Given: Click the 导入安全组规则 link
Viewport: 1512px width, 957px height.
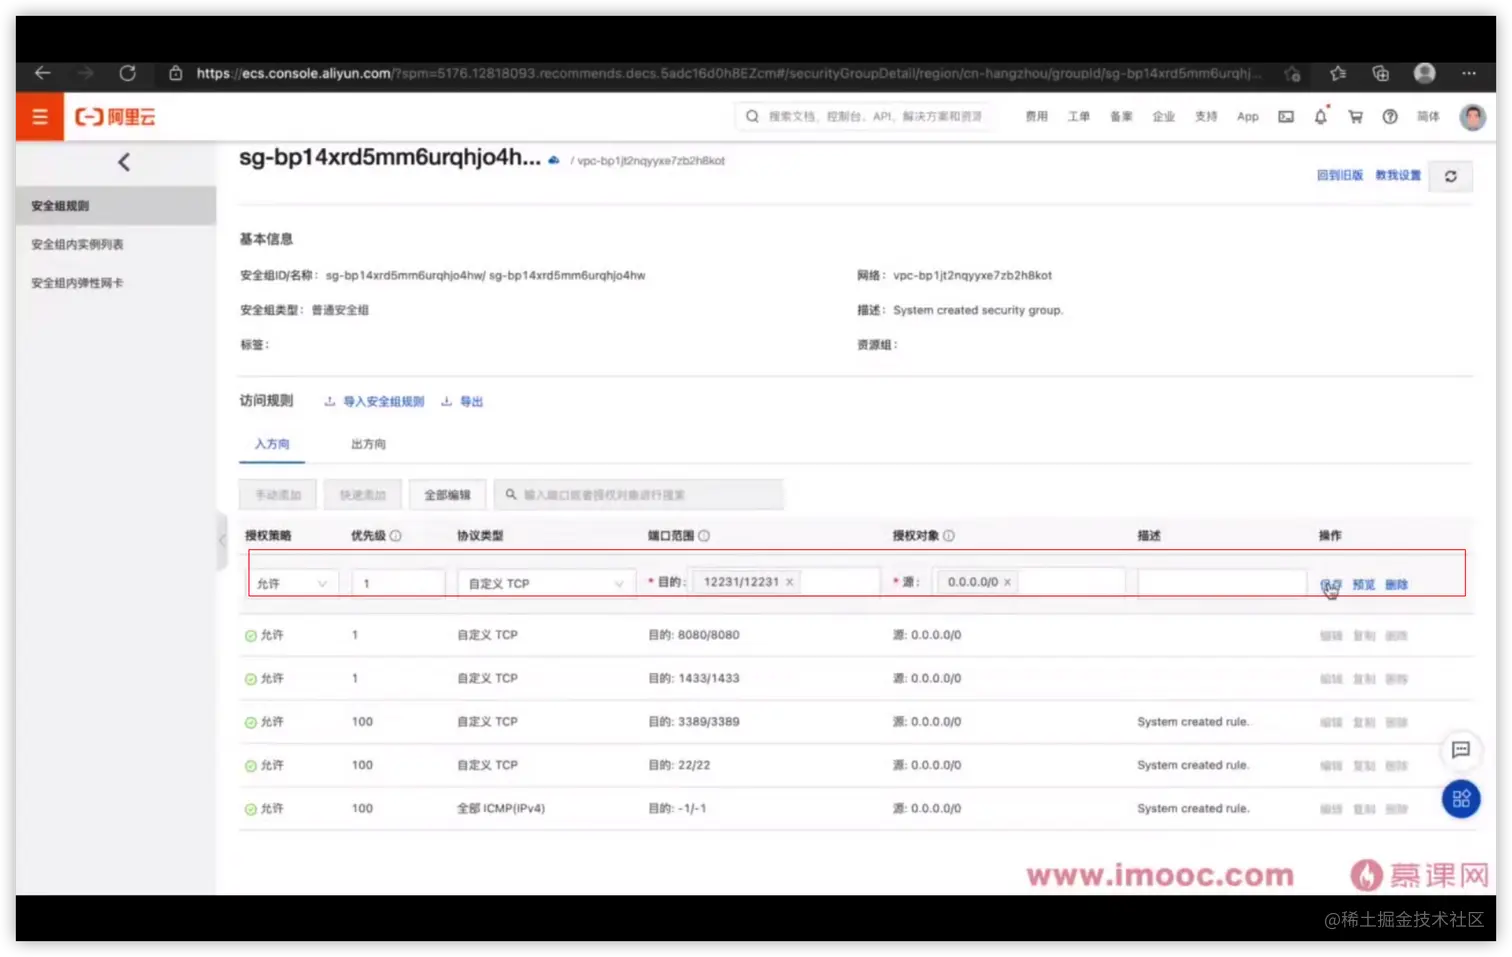Looking at the screenshot, I should coord(374,402).
